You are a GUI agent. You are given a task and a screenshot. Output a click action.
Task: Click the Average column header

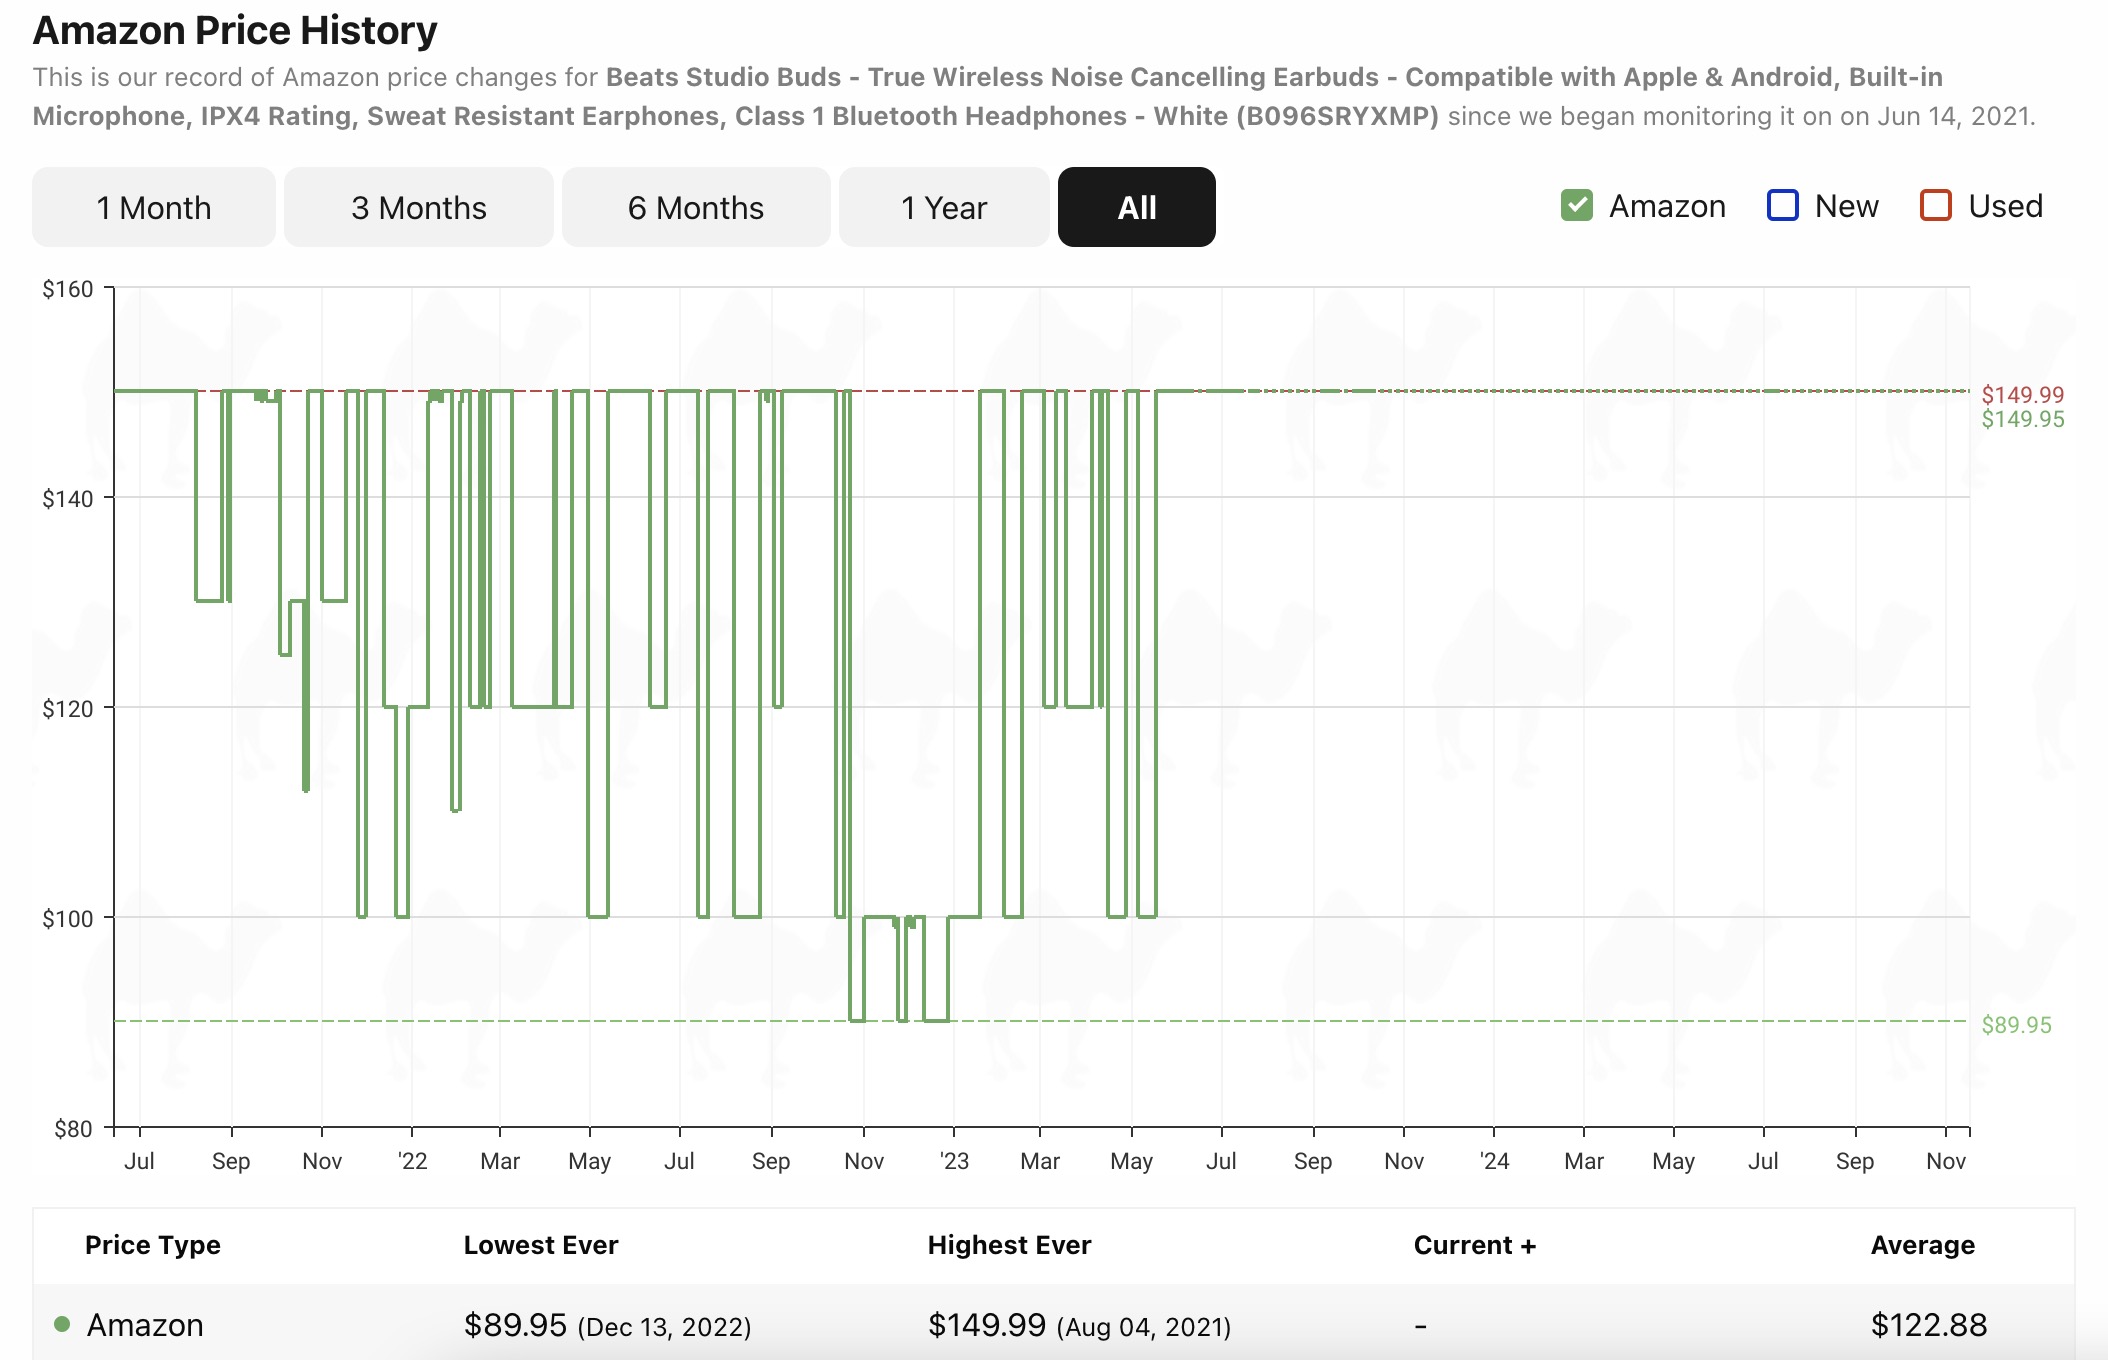pos(1923,1245)
